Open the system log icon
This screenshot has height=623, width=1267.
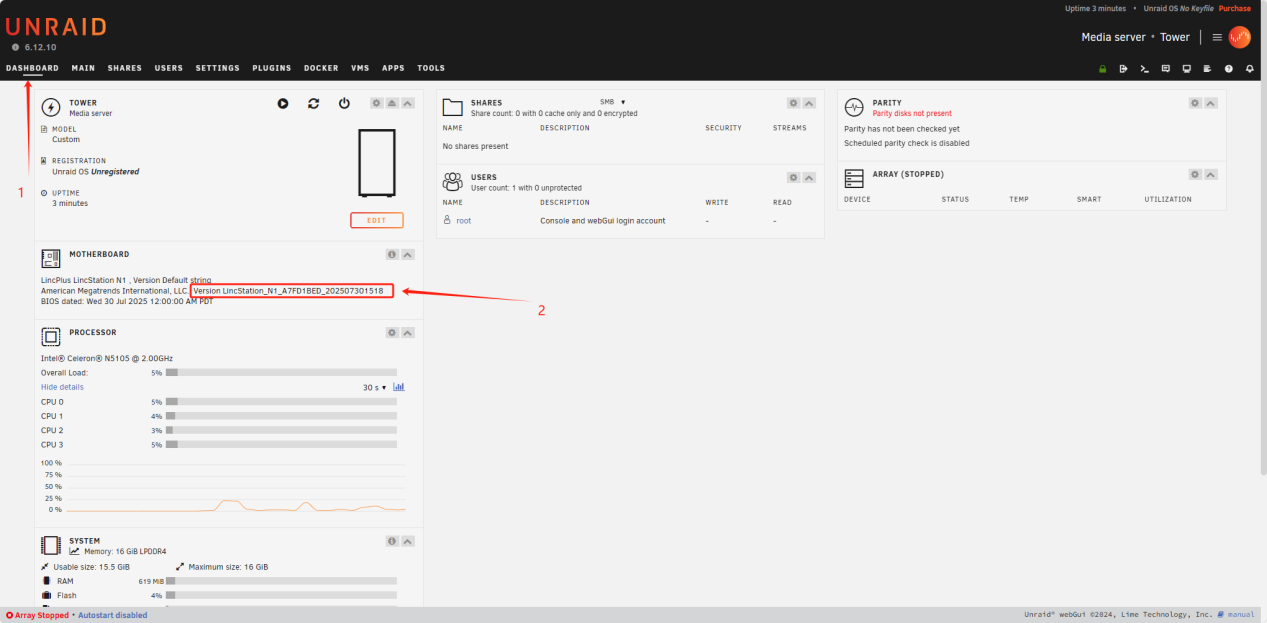tap(1207, 69)
